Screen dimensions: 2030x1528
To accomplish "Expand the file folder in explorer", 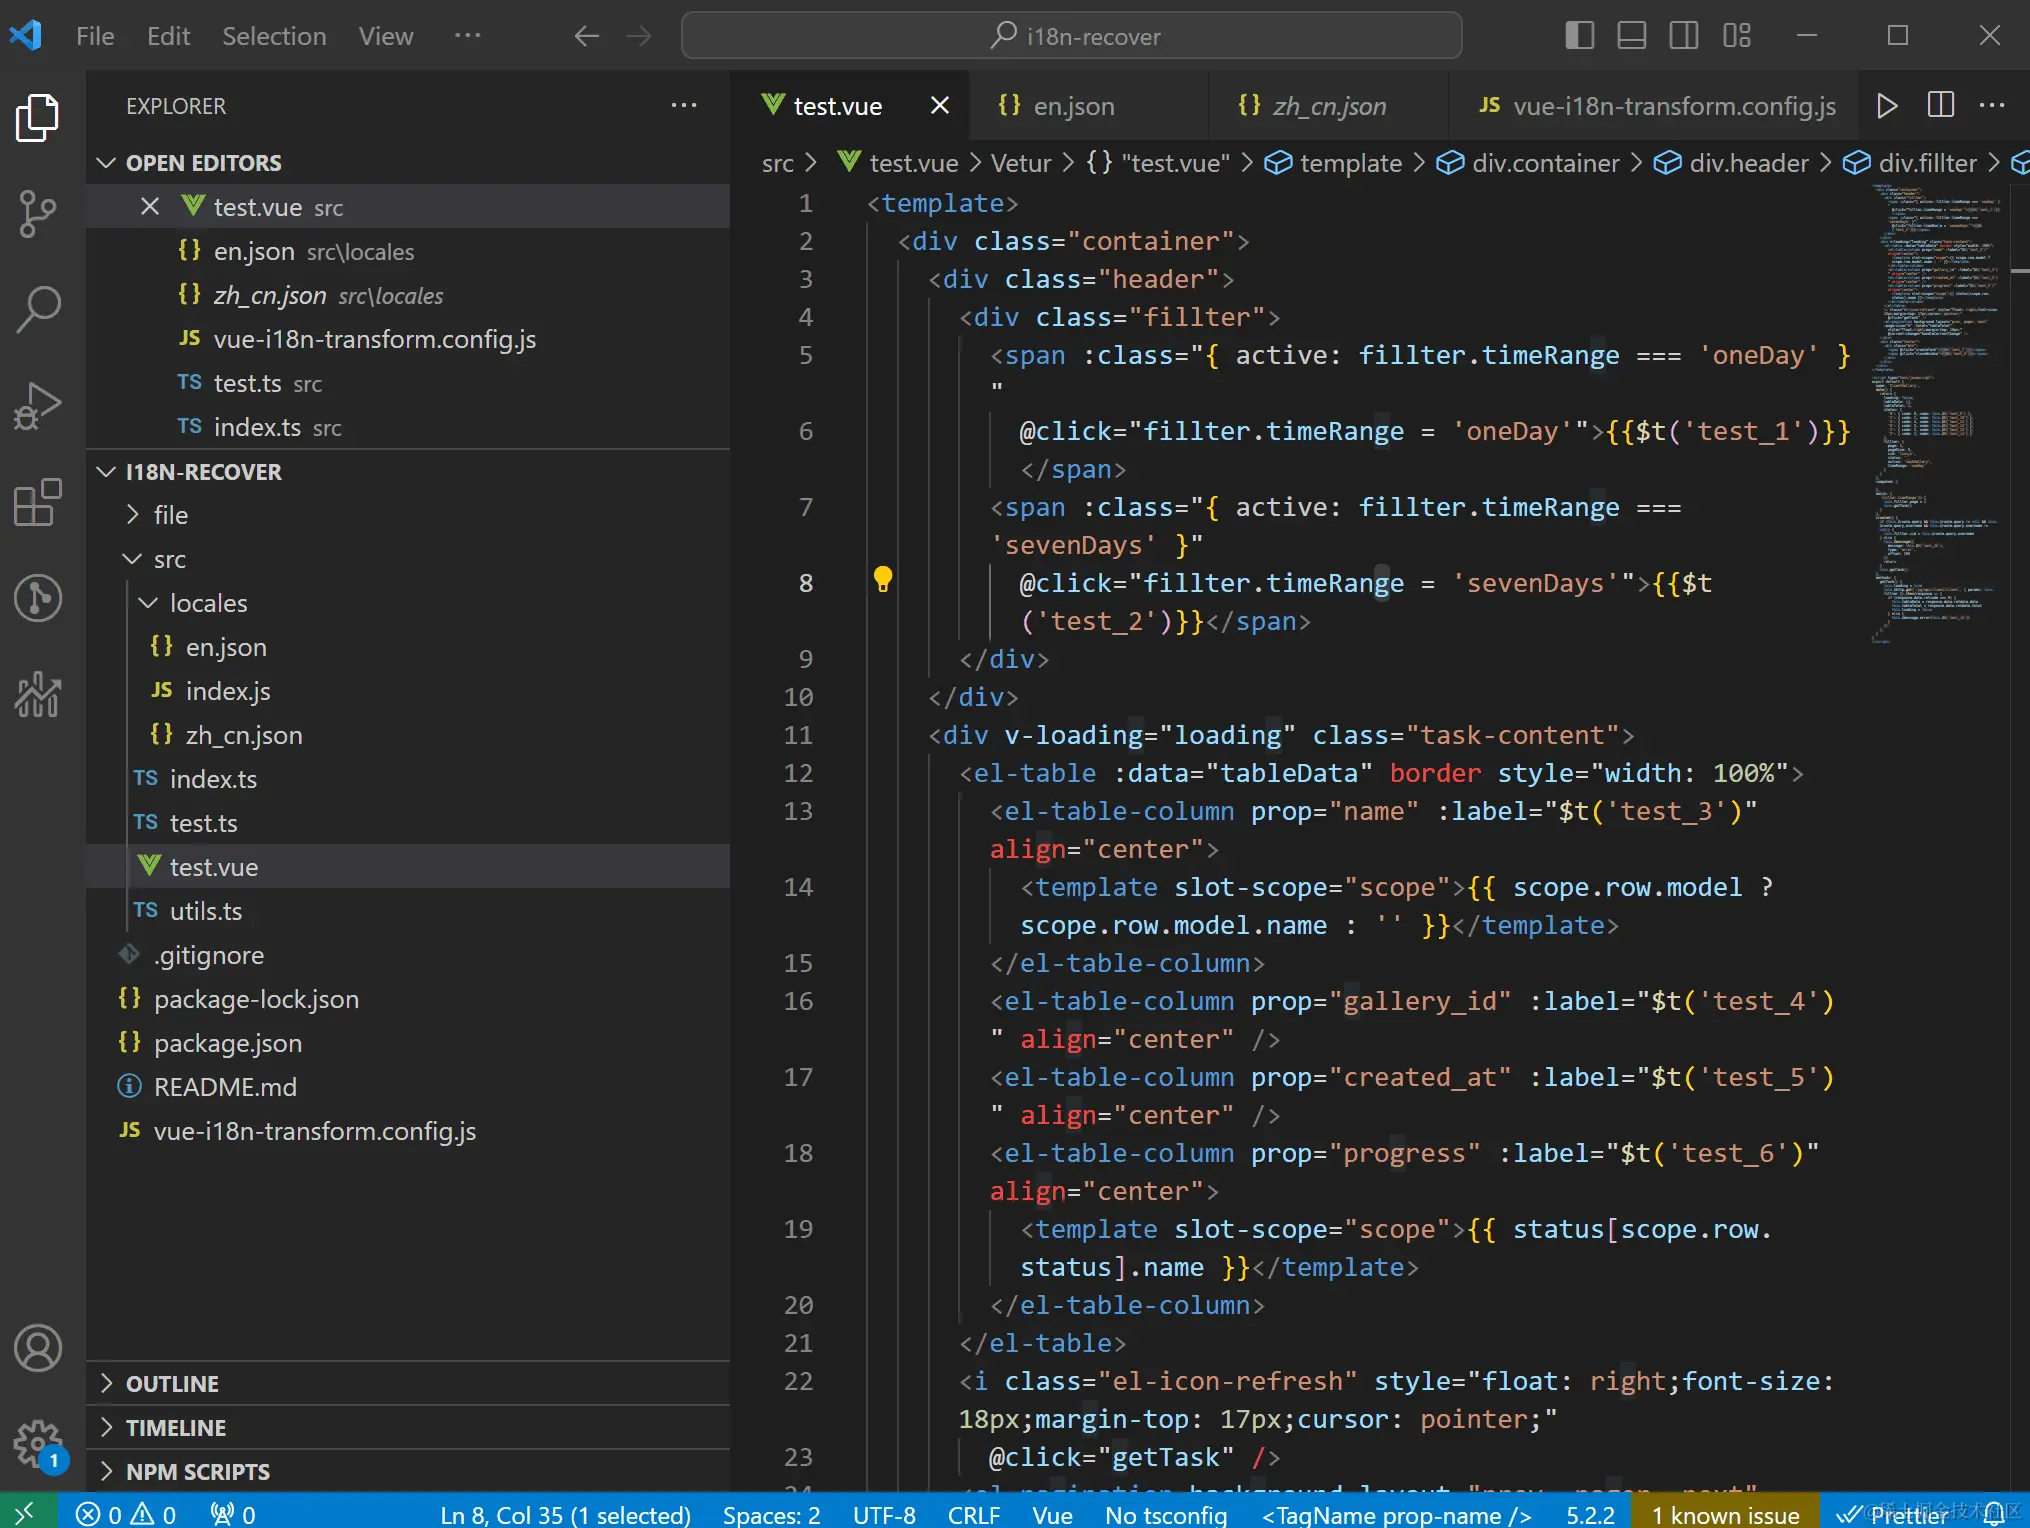I will click(170, 515).
